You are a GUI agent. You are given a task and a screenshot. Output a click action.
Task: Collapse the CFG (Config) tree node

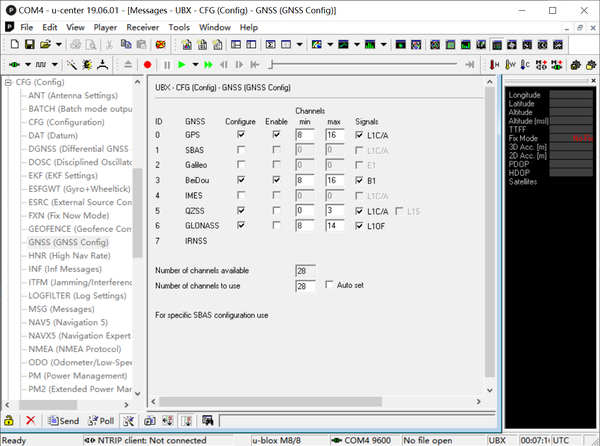tap(10, 82)
